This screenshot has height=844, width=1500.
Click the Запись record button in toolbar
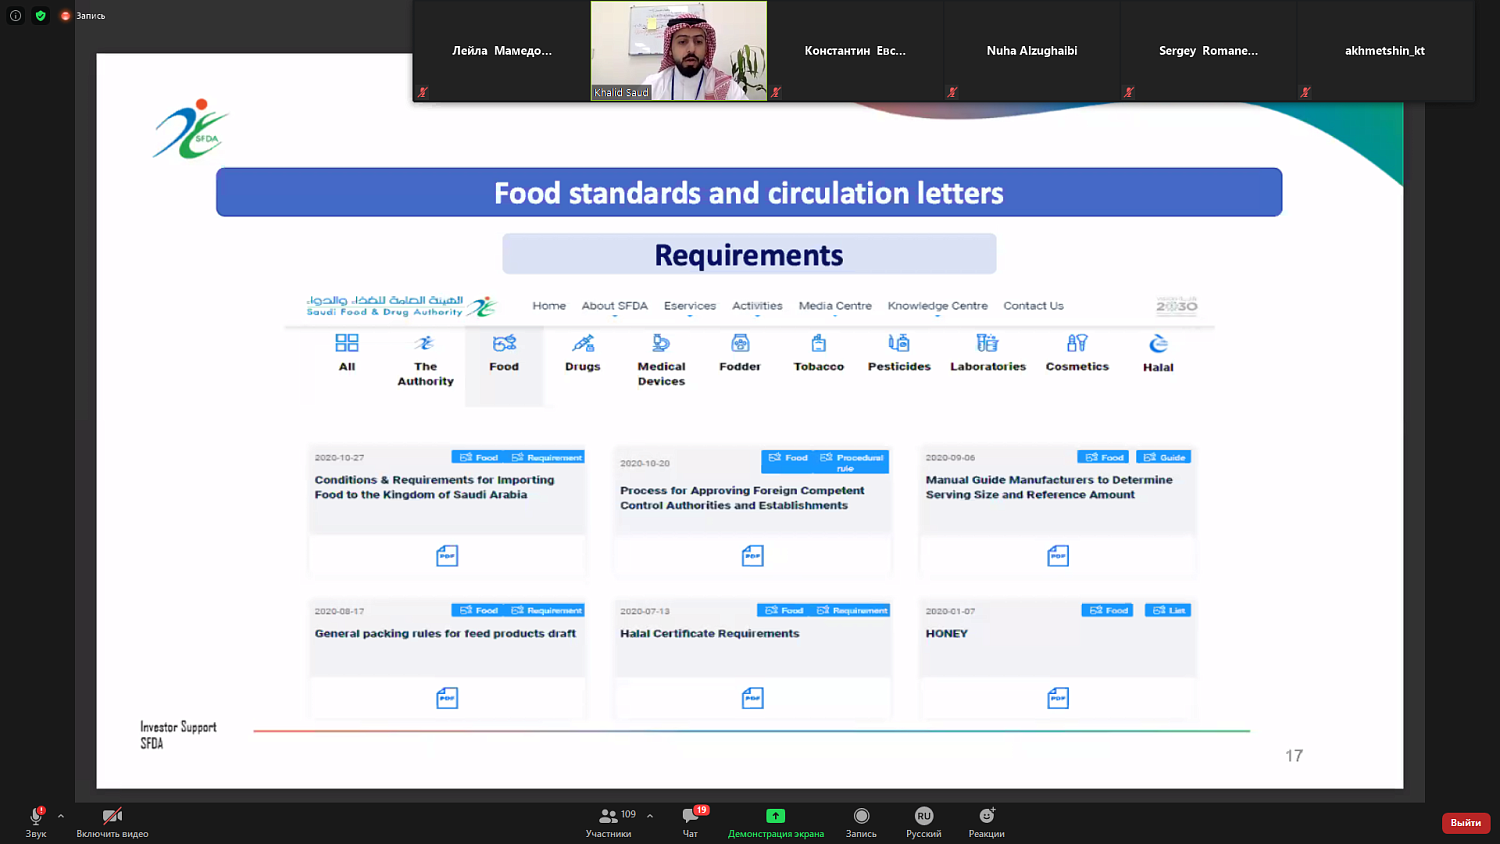pos(862,821)
